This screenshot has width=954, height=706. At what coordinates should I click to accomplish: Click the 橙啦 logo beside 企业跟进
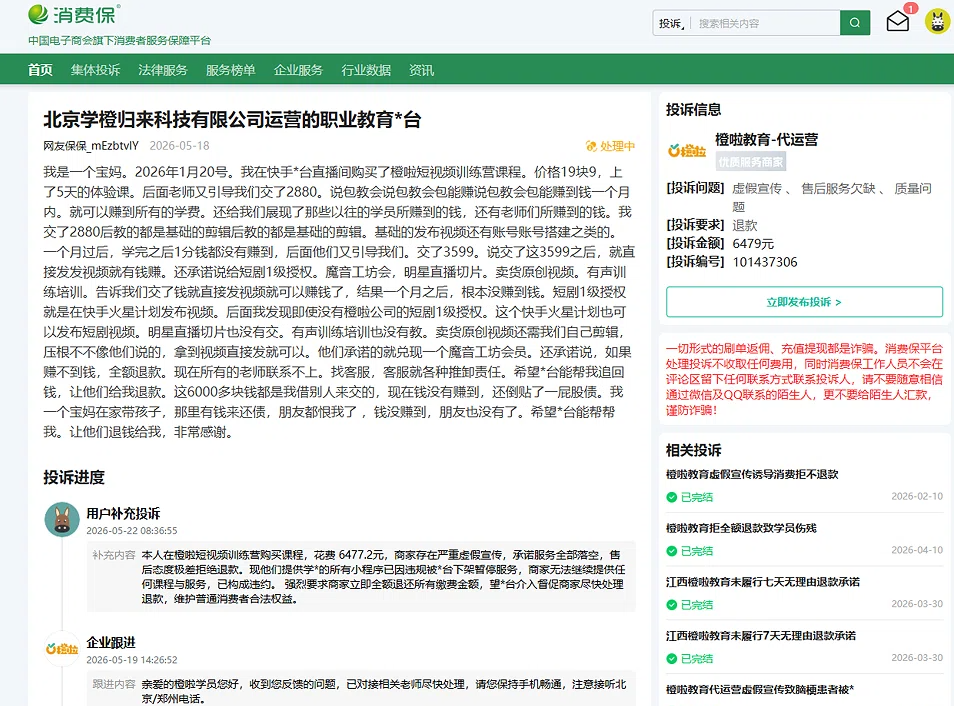[x=62, y=649]
